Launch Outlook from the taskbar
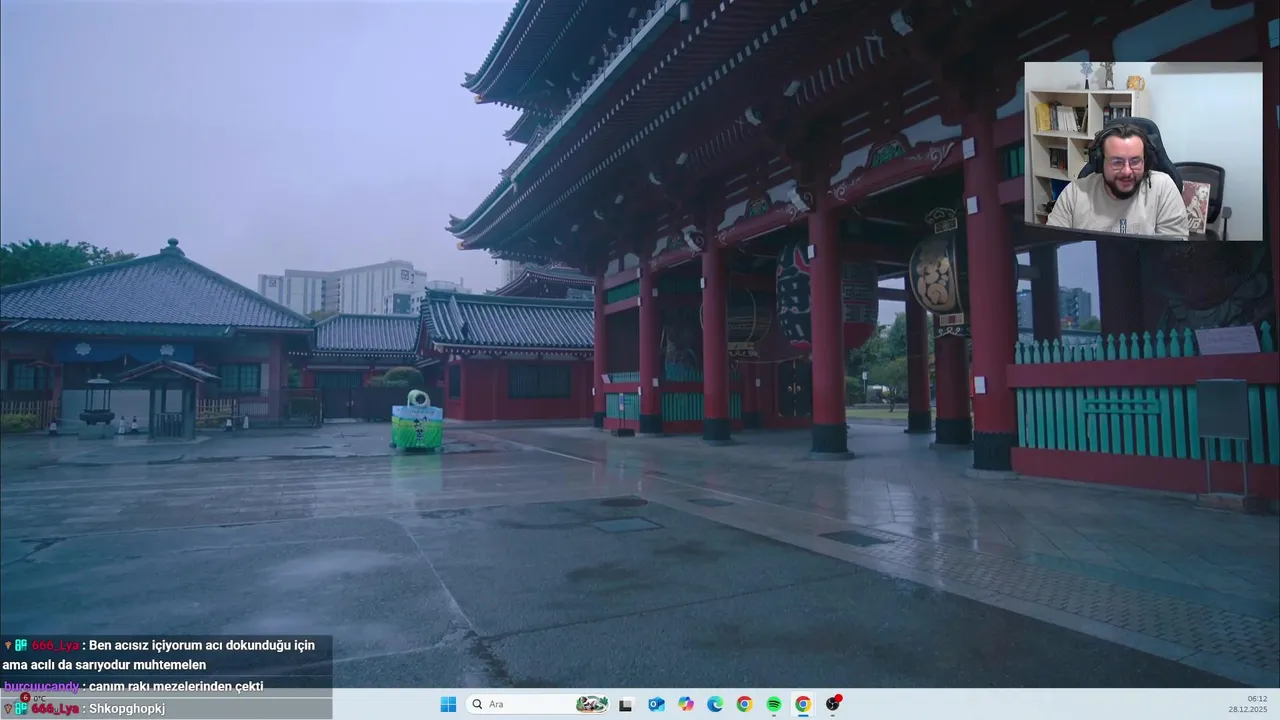This screenshot has height=720, width=1280. pos(656,704)
